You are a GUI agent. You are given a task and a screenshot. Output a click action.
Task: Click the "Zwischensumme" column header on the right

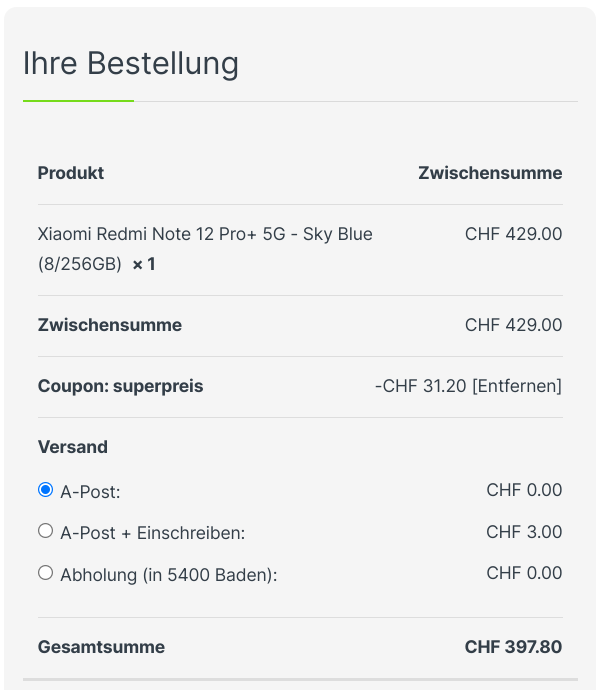tap(490, 173)
